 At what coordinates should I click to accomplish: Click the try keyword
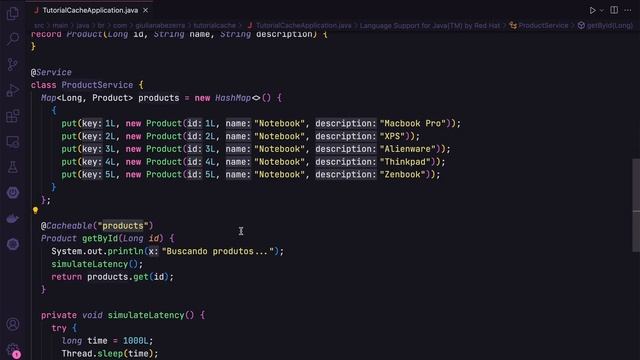[x=59, y=328]
